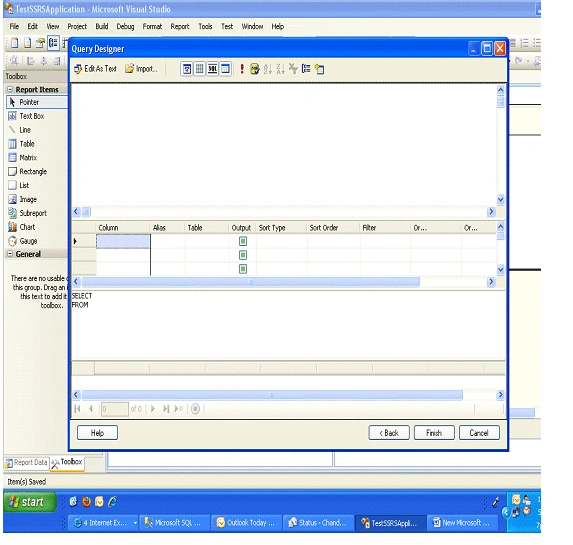Viewport: 573px width, 545px height.
Task: Toggle the diagram pane icon
Action: pos(187,69)
